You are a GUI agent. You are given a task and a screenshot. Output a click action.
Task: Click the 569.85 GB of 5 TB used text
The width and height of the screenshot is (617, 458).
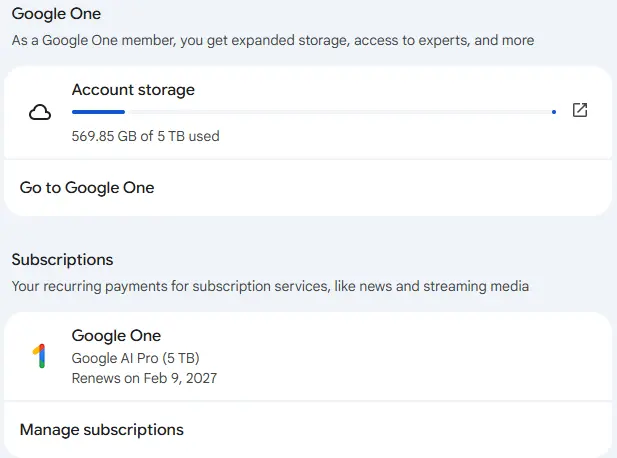(146, 136)
